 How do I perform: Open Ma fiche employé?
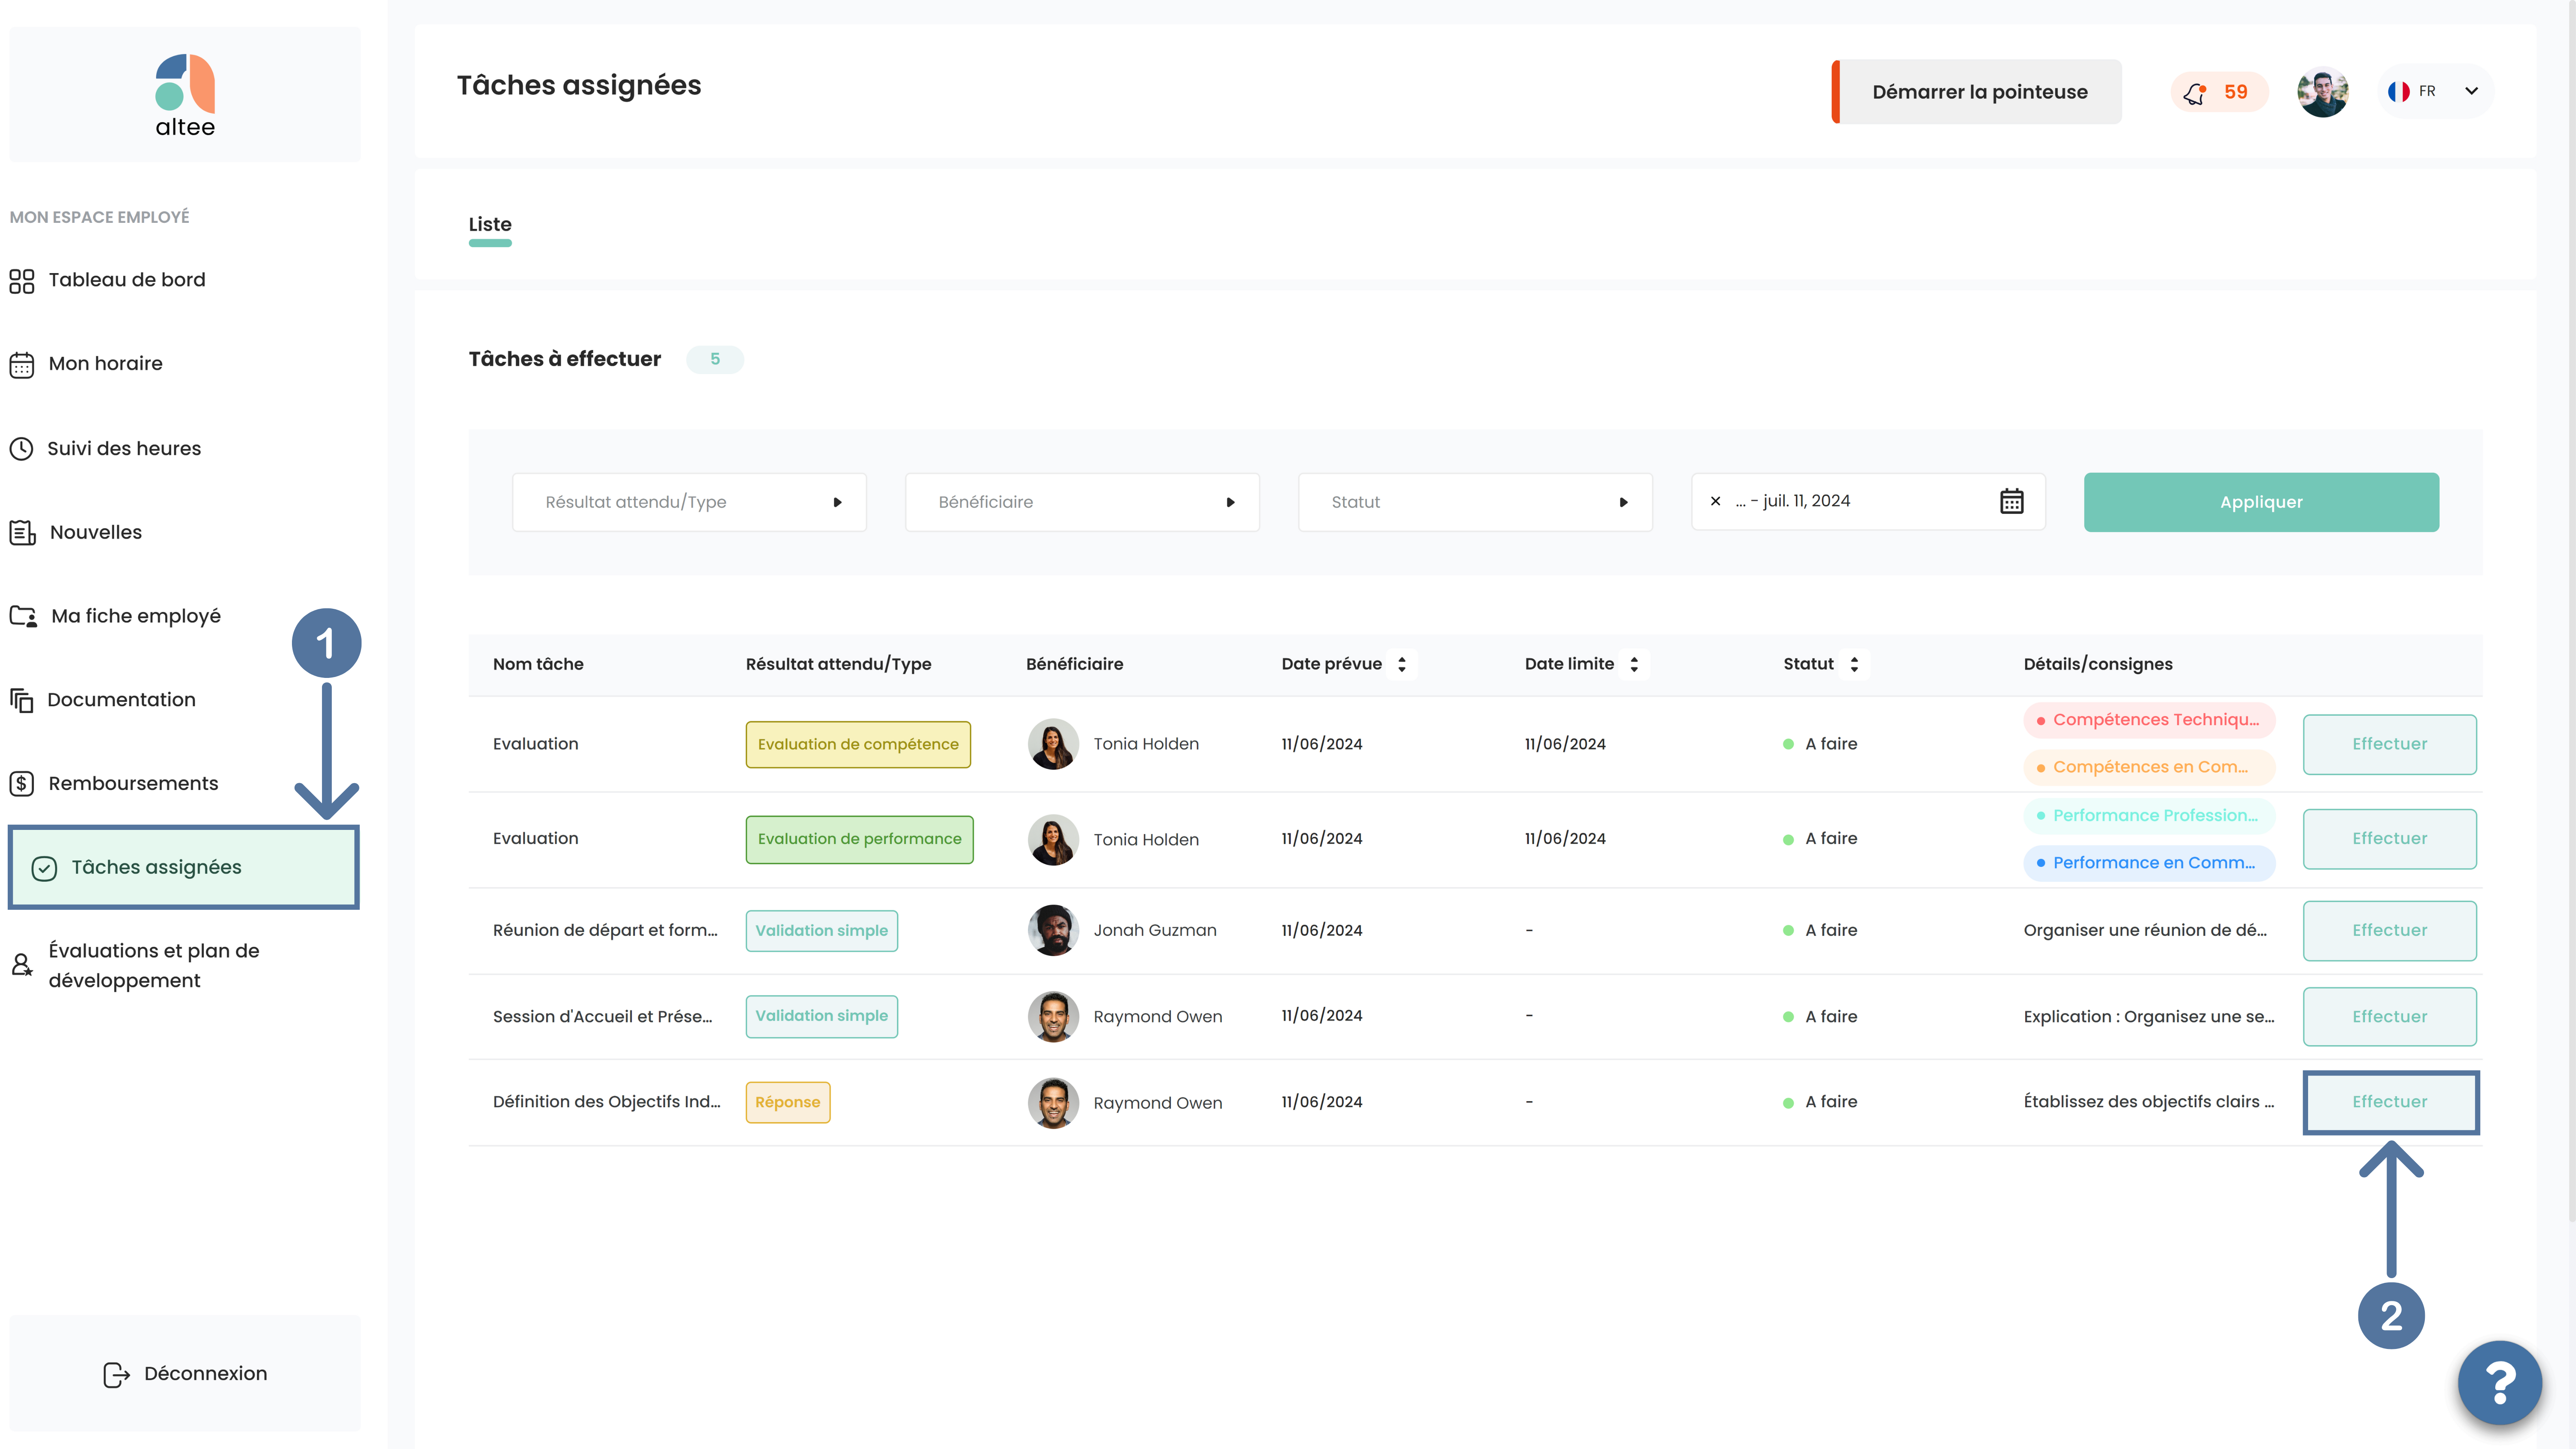(x=136, y=617)
